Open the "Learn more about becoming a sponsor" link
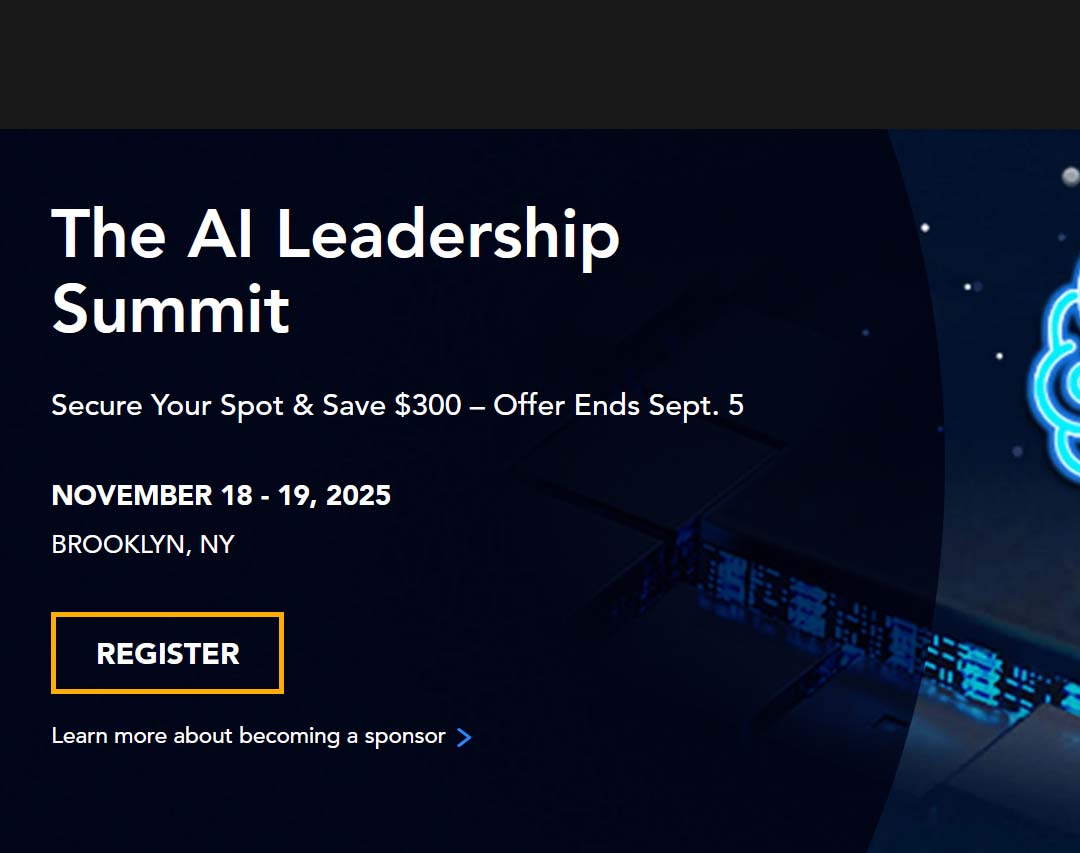The height and width of the screenshot is (853, 1080). coord(248,736)
